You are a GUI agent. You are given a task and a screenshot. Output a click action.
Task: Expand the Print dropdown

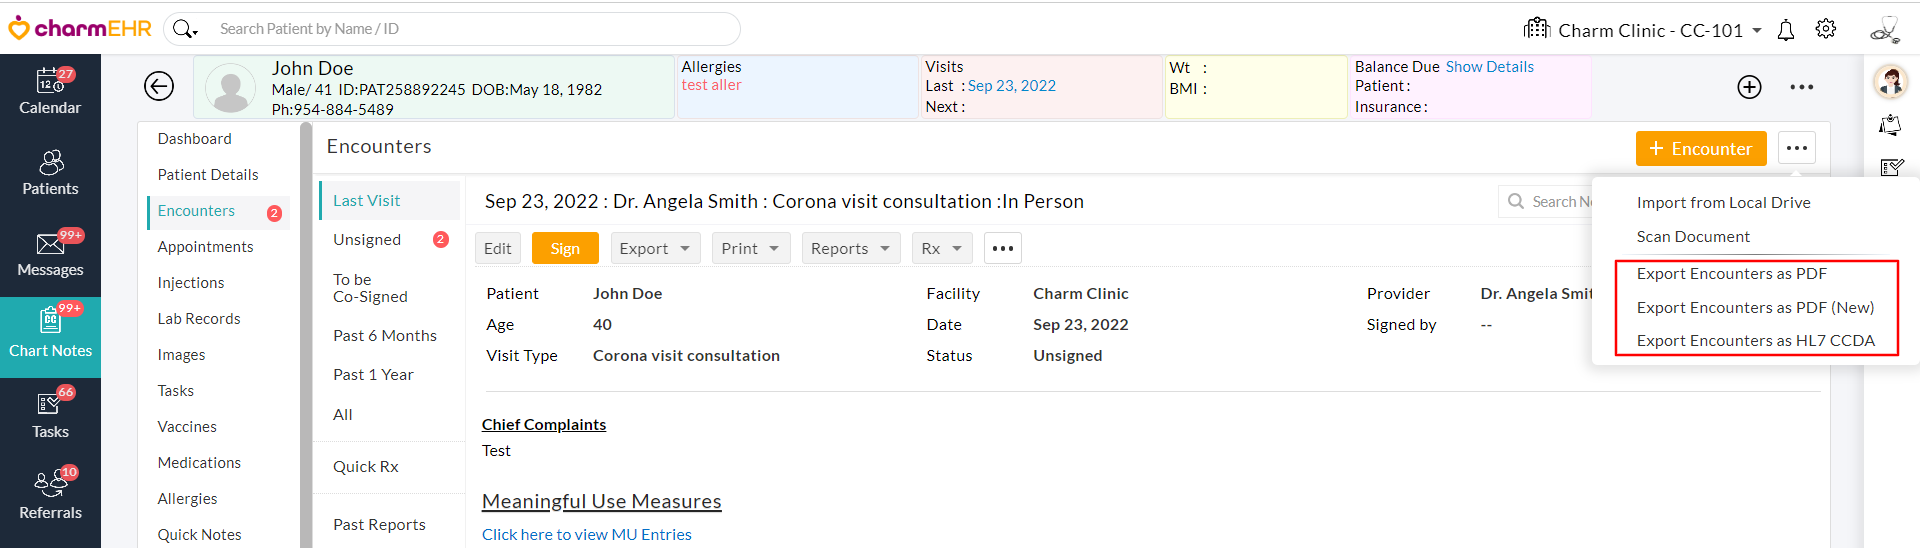(750, 249)
